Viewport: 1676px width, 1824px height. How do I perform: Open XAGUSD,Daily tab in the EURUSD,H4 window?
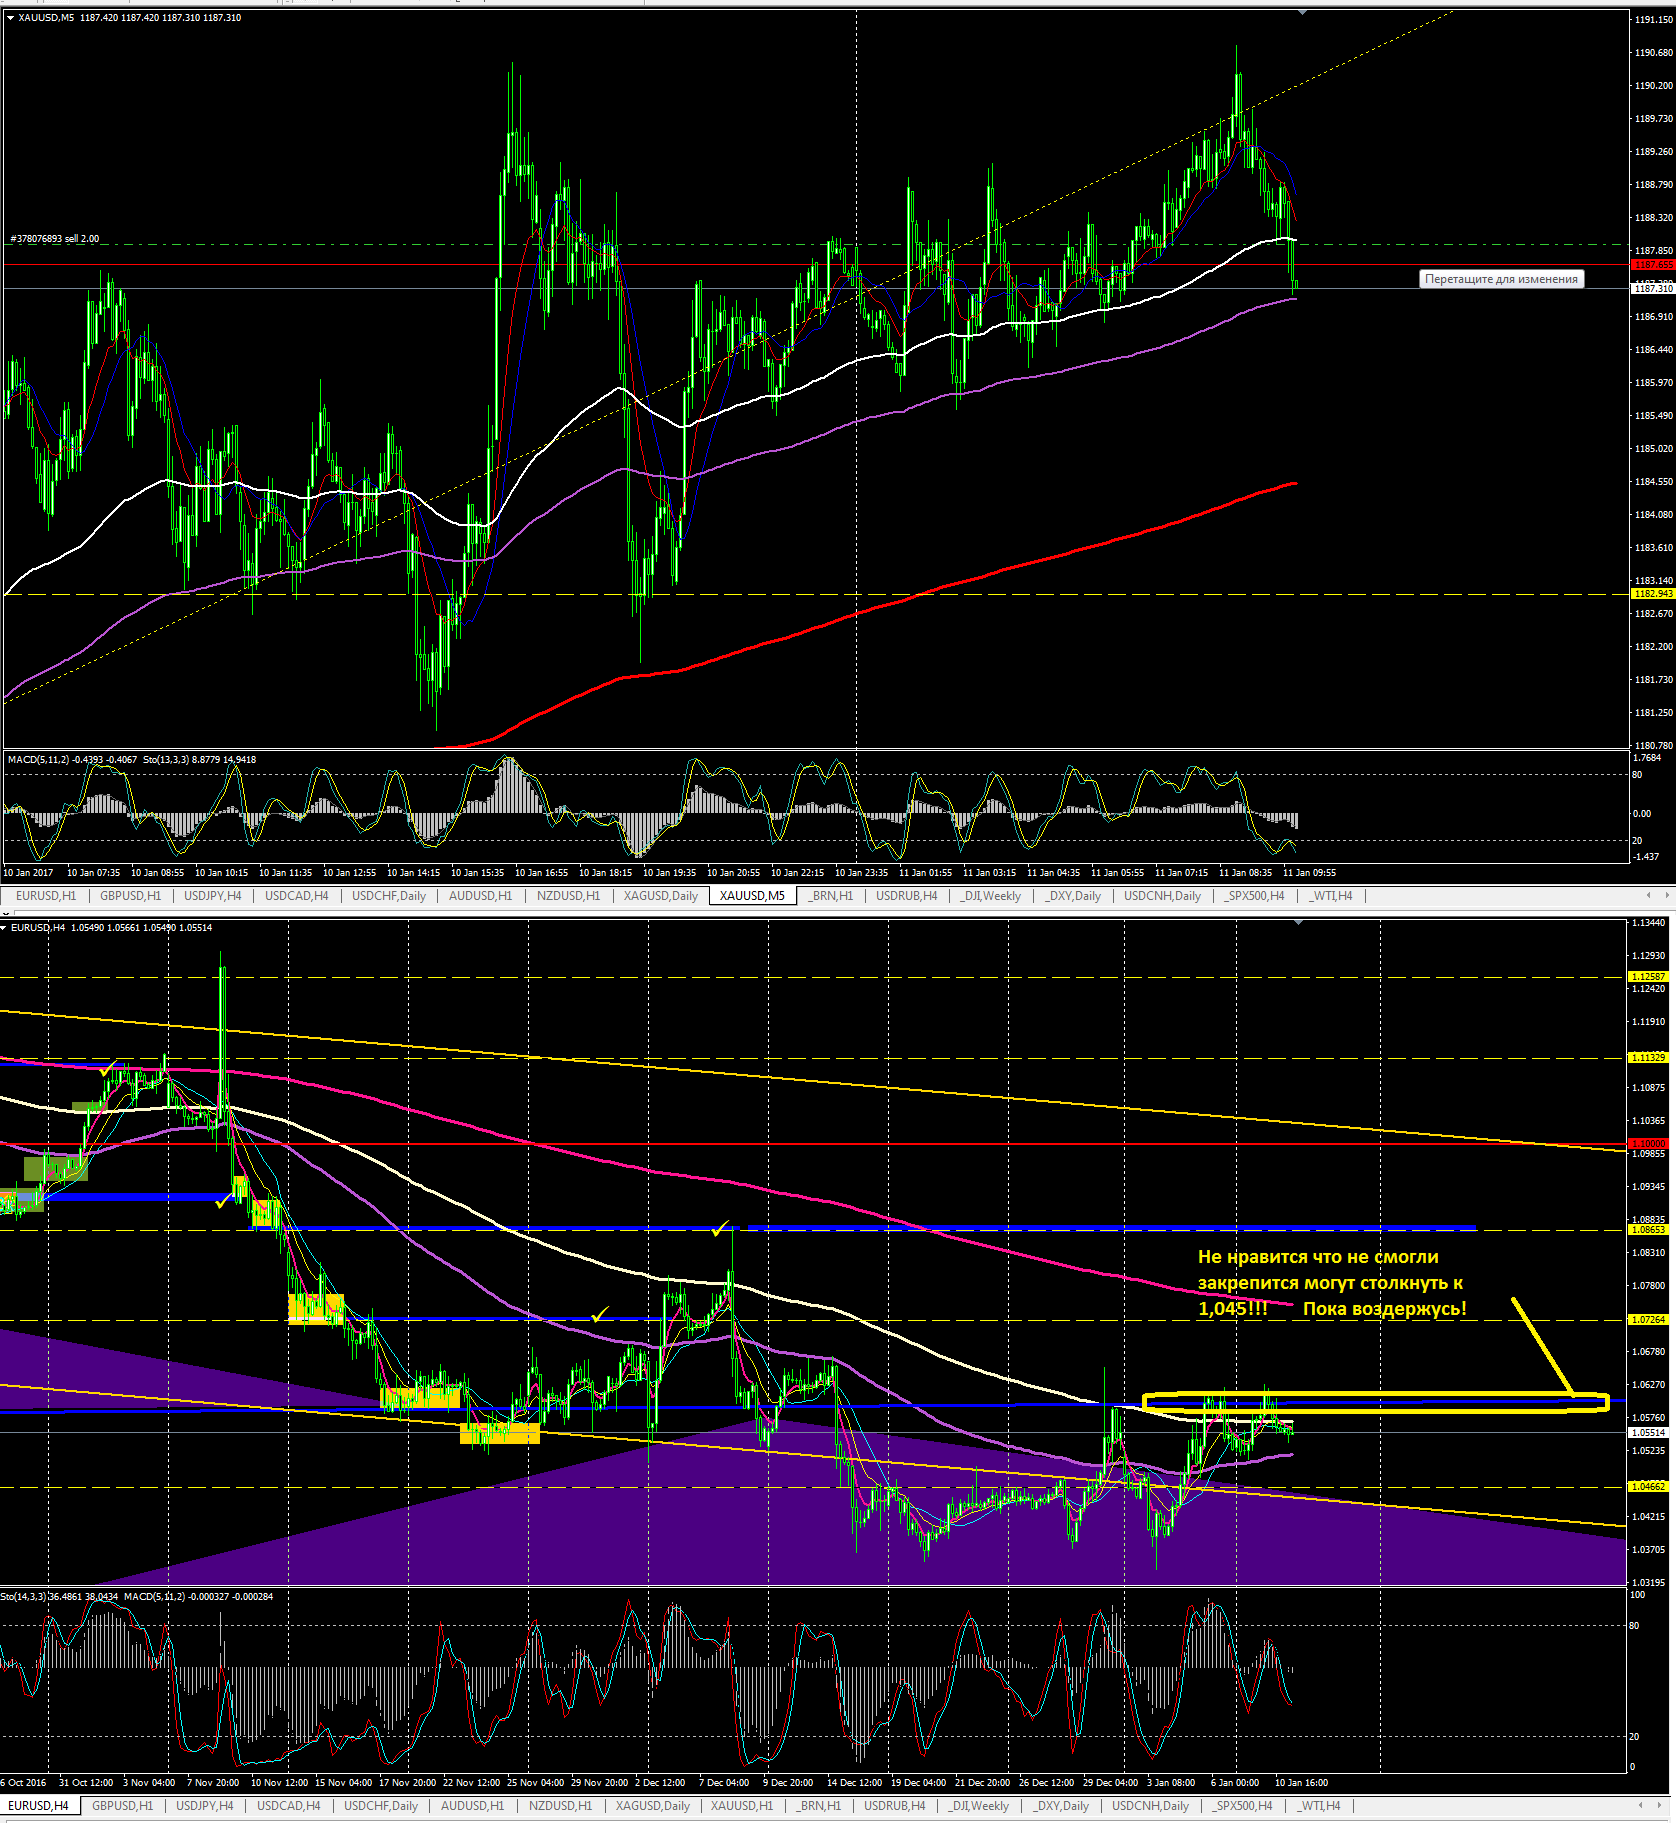tap(653, 1806)
